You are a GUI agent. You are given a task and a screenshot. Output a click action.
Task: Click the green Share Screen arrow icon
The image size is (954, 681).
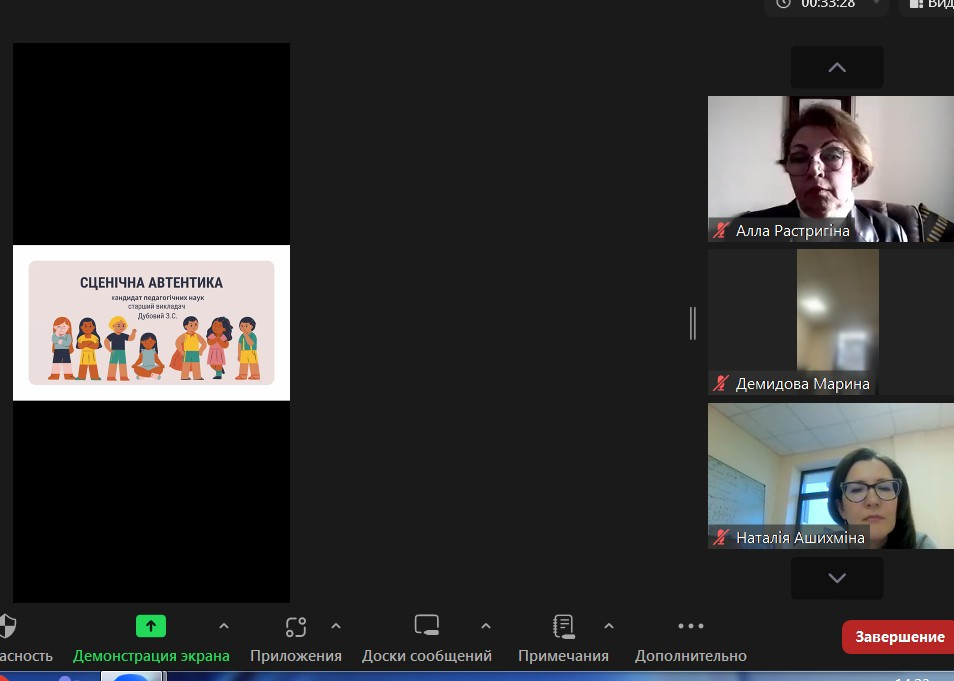point(151,626)
